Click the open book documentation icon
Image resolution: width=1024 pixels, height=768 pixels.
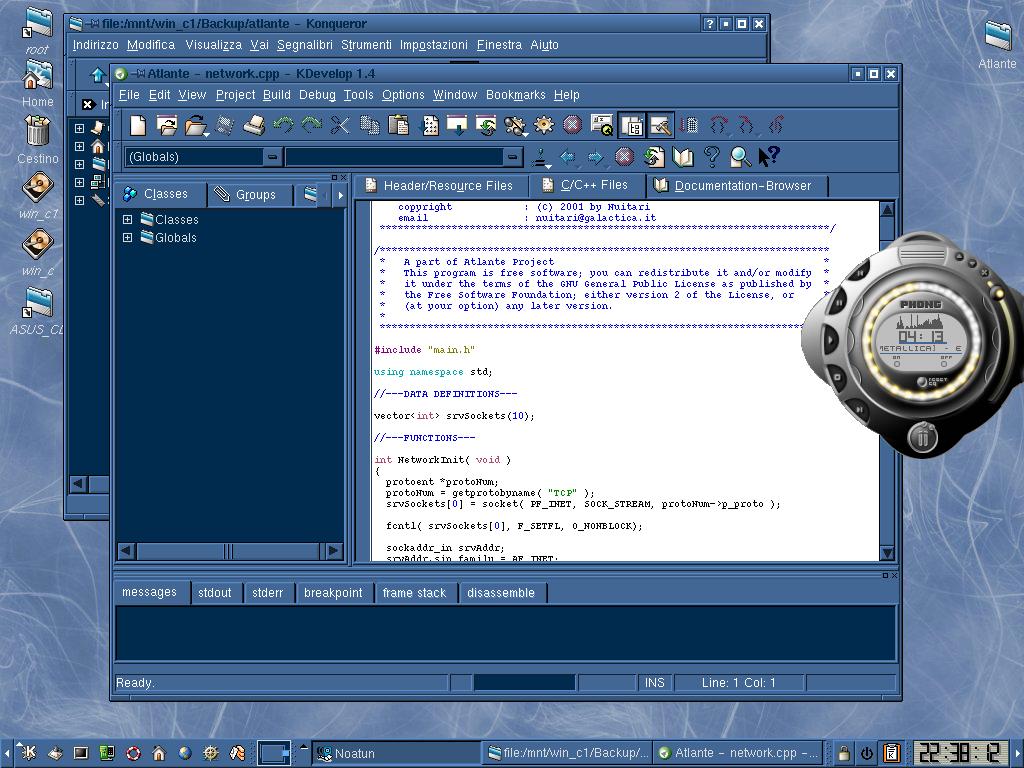click(682, 157)
